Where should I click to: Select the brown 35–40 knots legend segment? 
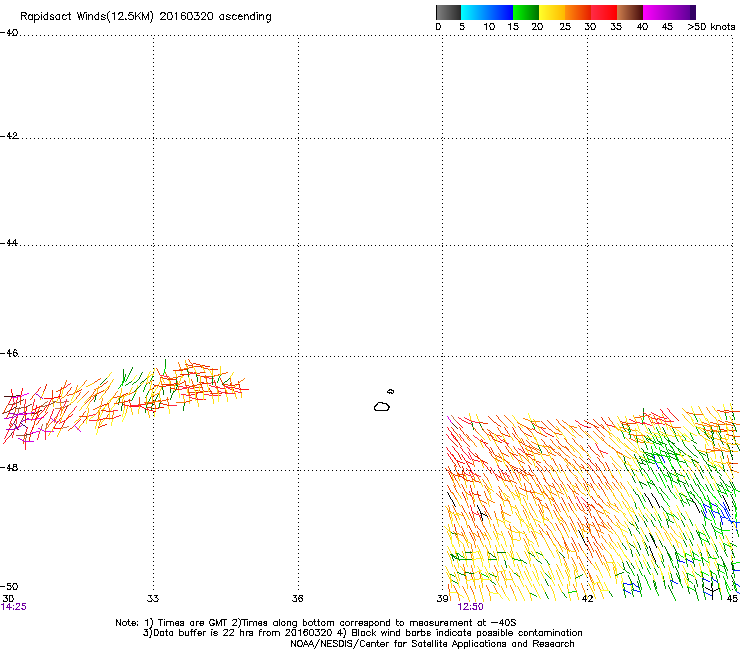(630, 12)
